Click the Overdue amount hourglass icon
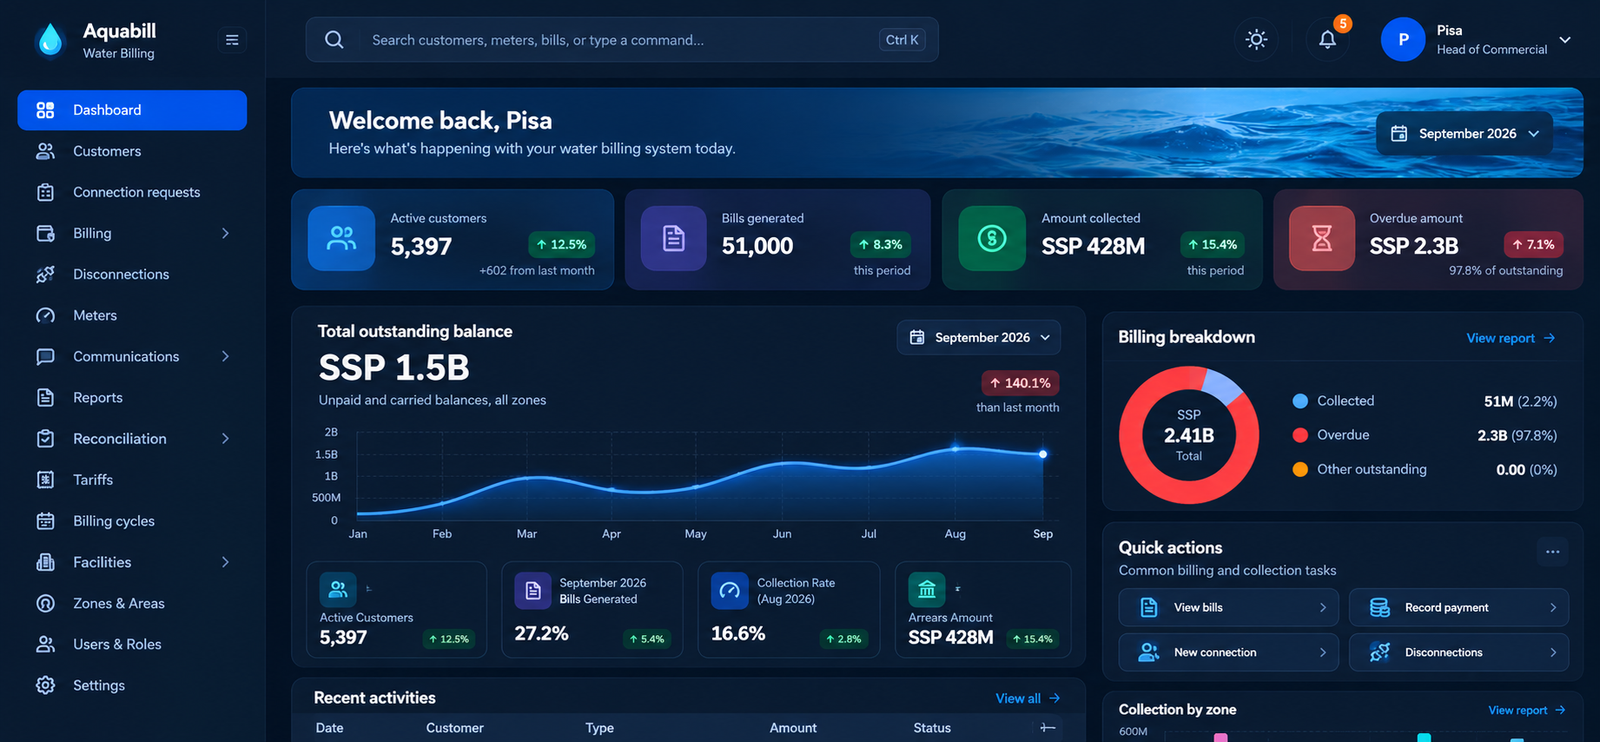Image resolution: width=1600 pixels, height=742 pixels. click(x=1322, y=238)
